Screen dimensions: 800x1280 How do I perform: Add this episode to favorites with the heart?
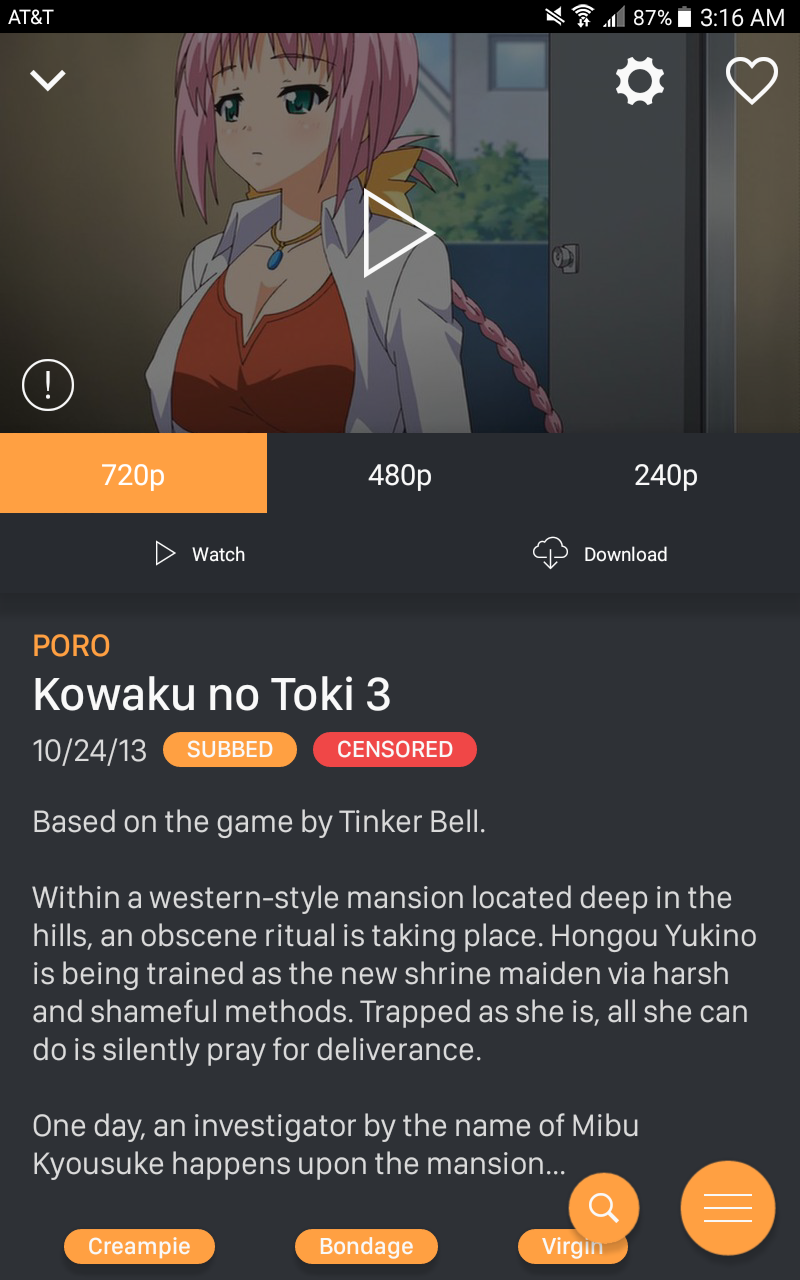pyautogui.click(x=752, y=81)
